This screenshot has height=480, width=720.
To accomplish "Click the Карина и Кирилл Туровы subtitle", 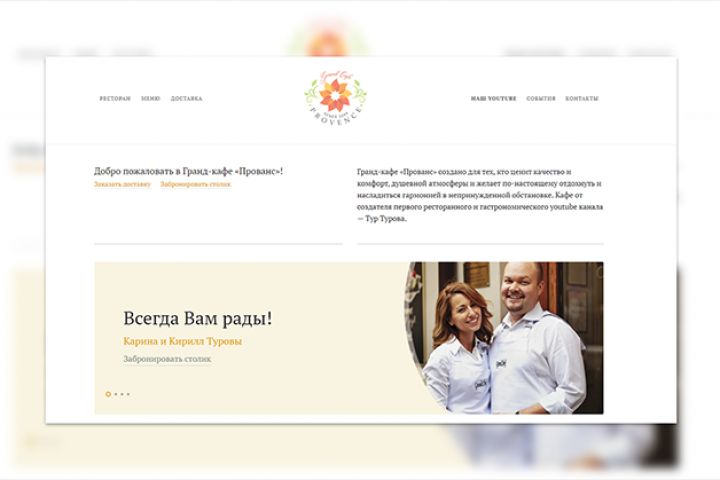I will [182, 341].
